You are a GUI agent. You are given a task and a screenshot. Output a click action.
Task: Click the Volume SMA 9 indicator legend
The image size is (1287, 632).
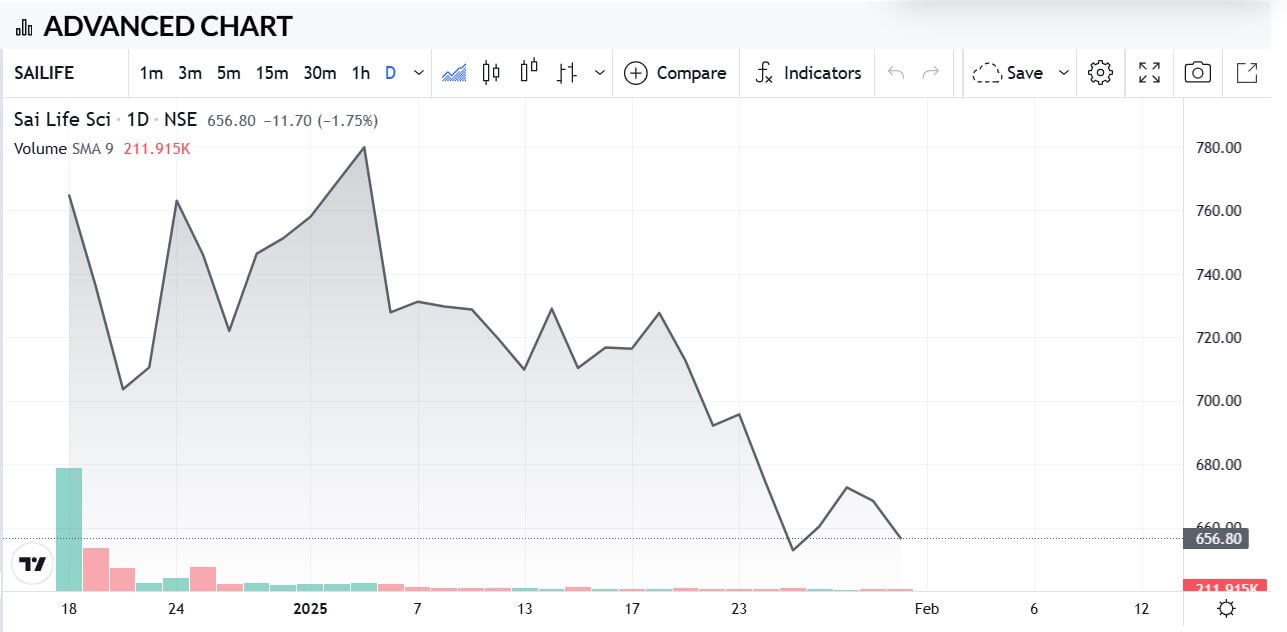point(64,149)
